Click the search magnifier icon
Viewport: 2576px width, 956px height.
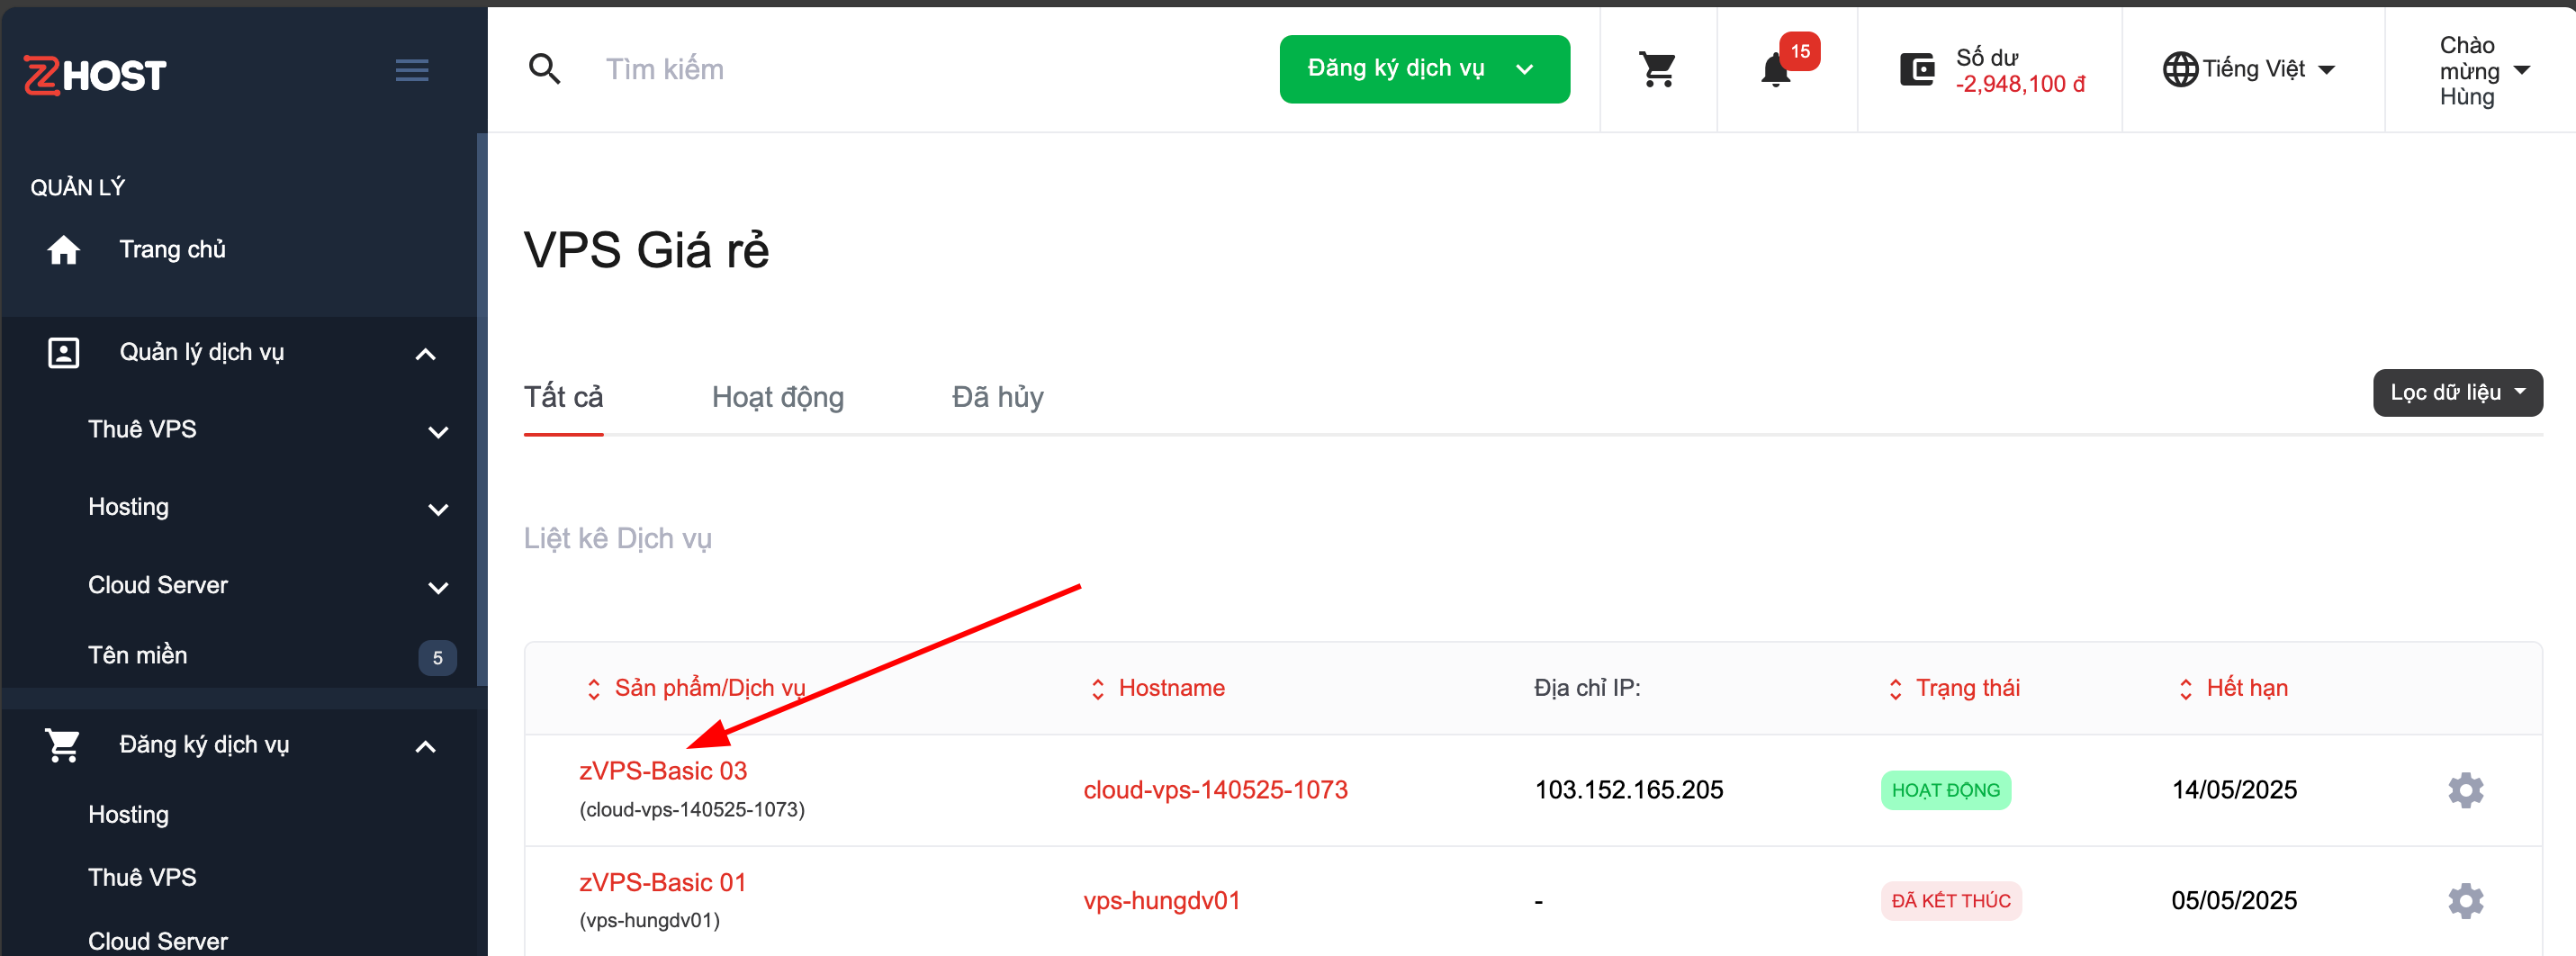pos(544,69)
